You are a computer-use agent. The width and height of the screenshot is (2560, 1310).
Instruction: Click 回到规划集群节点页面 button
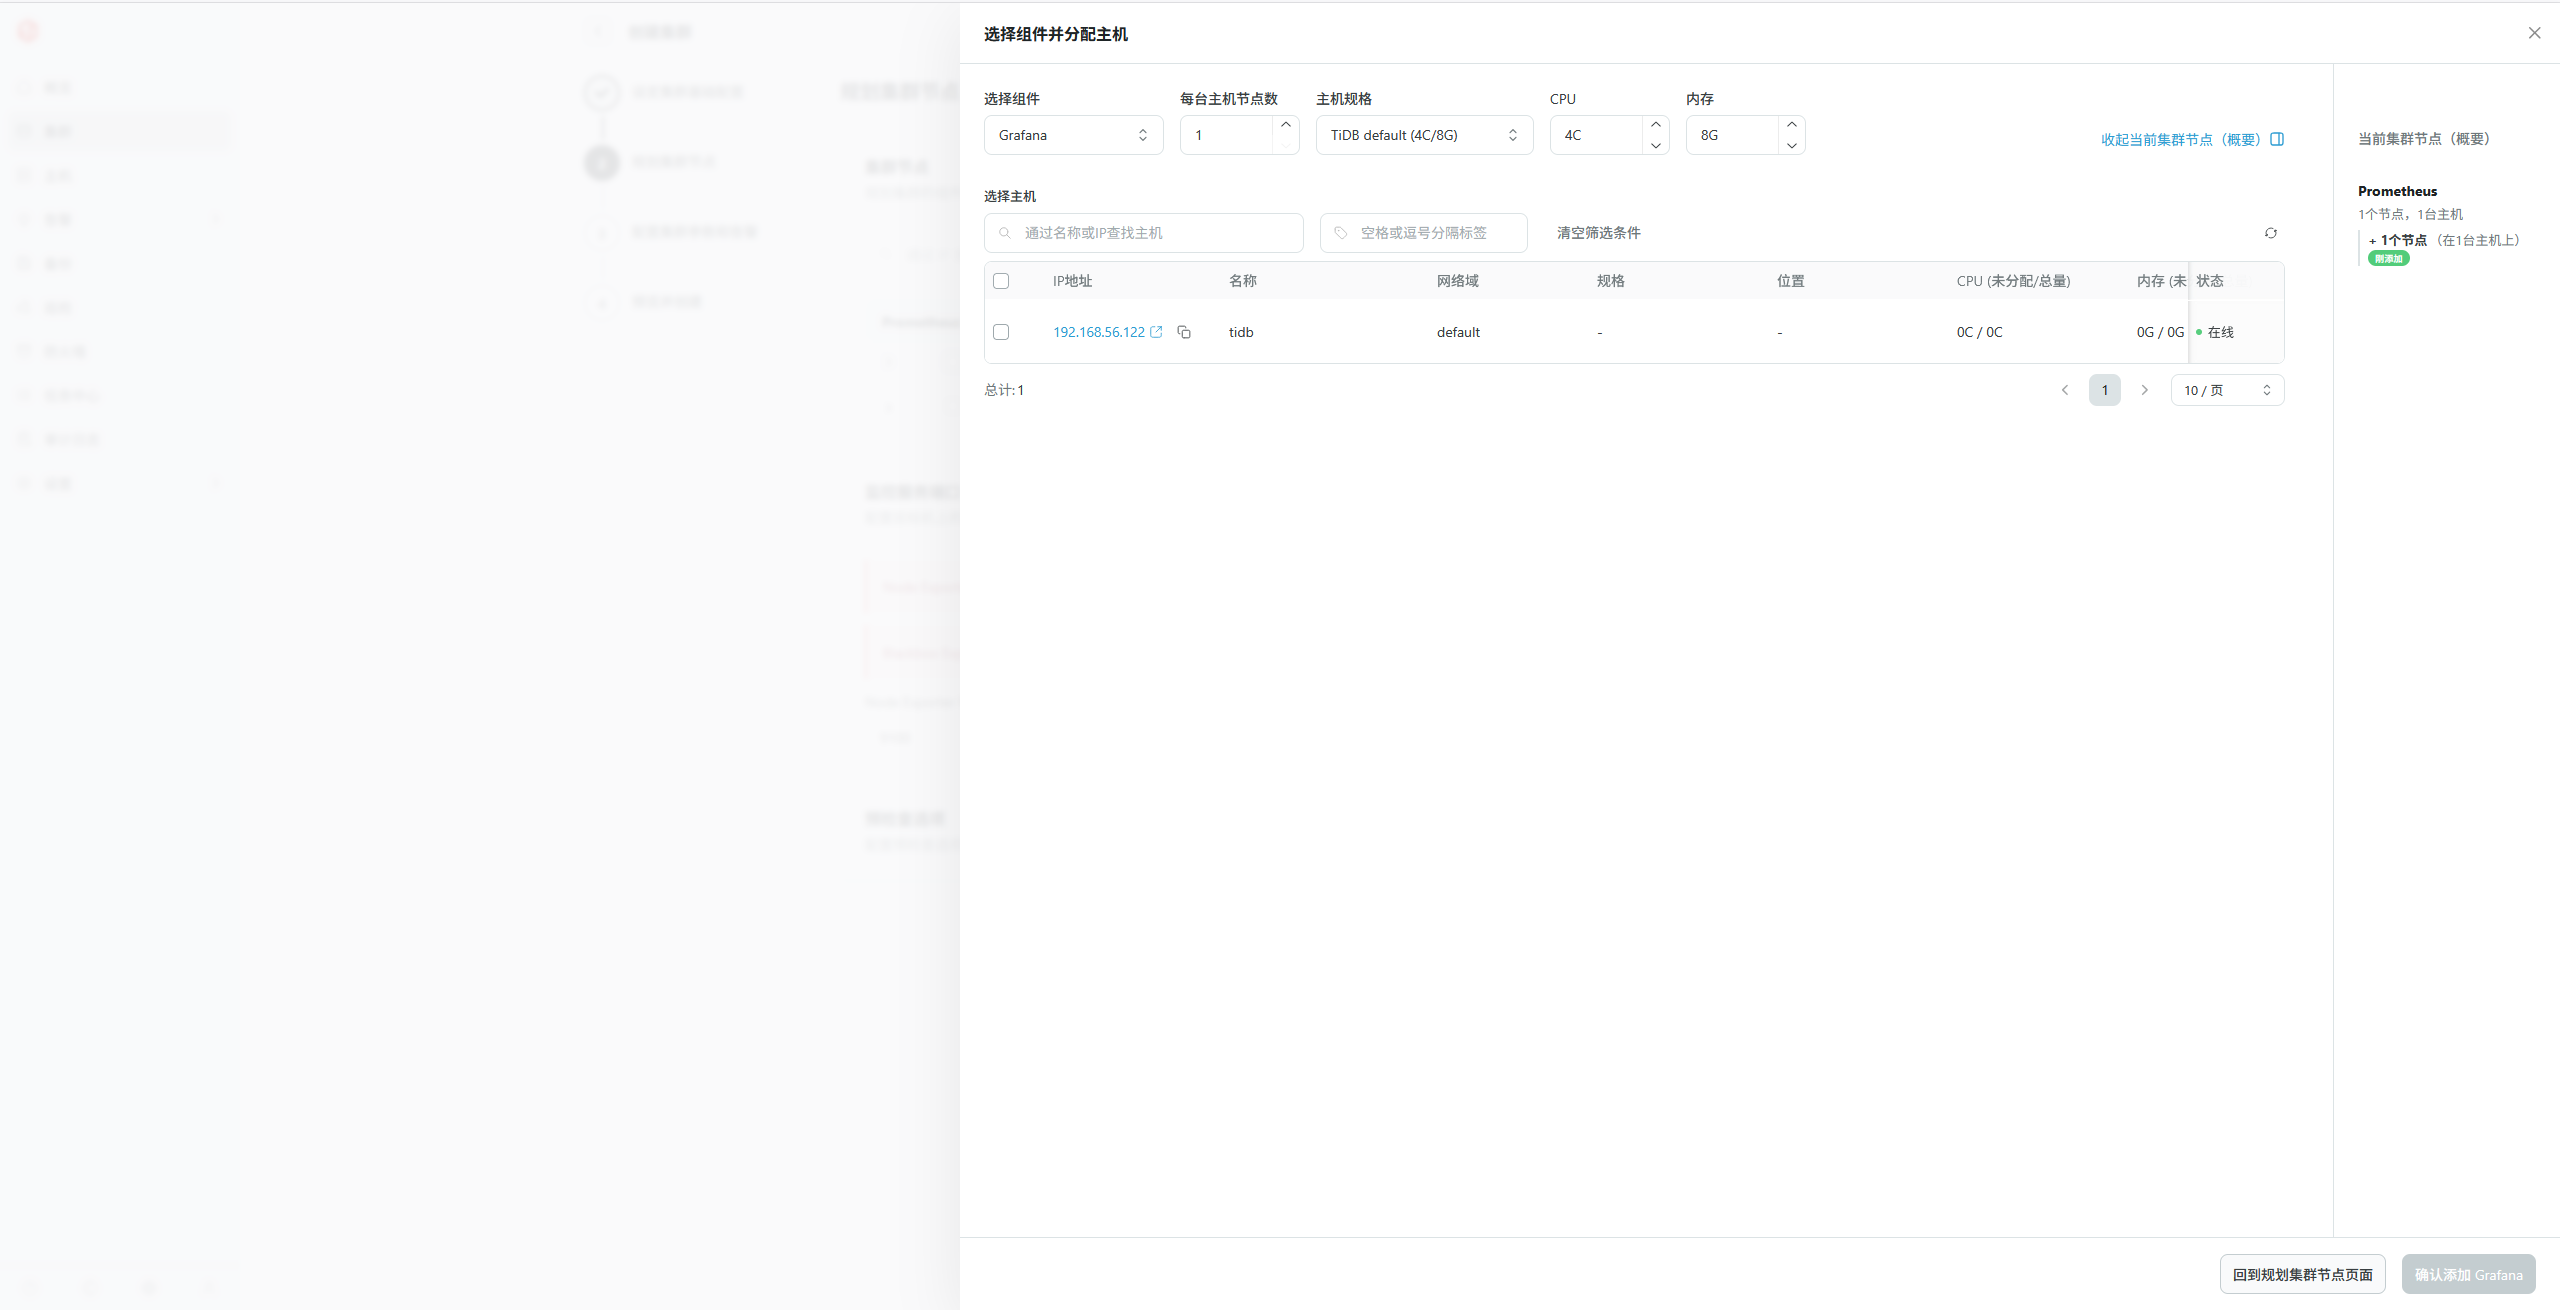(2302, 1274)
